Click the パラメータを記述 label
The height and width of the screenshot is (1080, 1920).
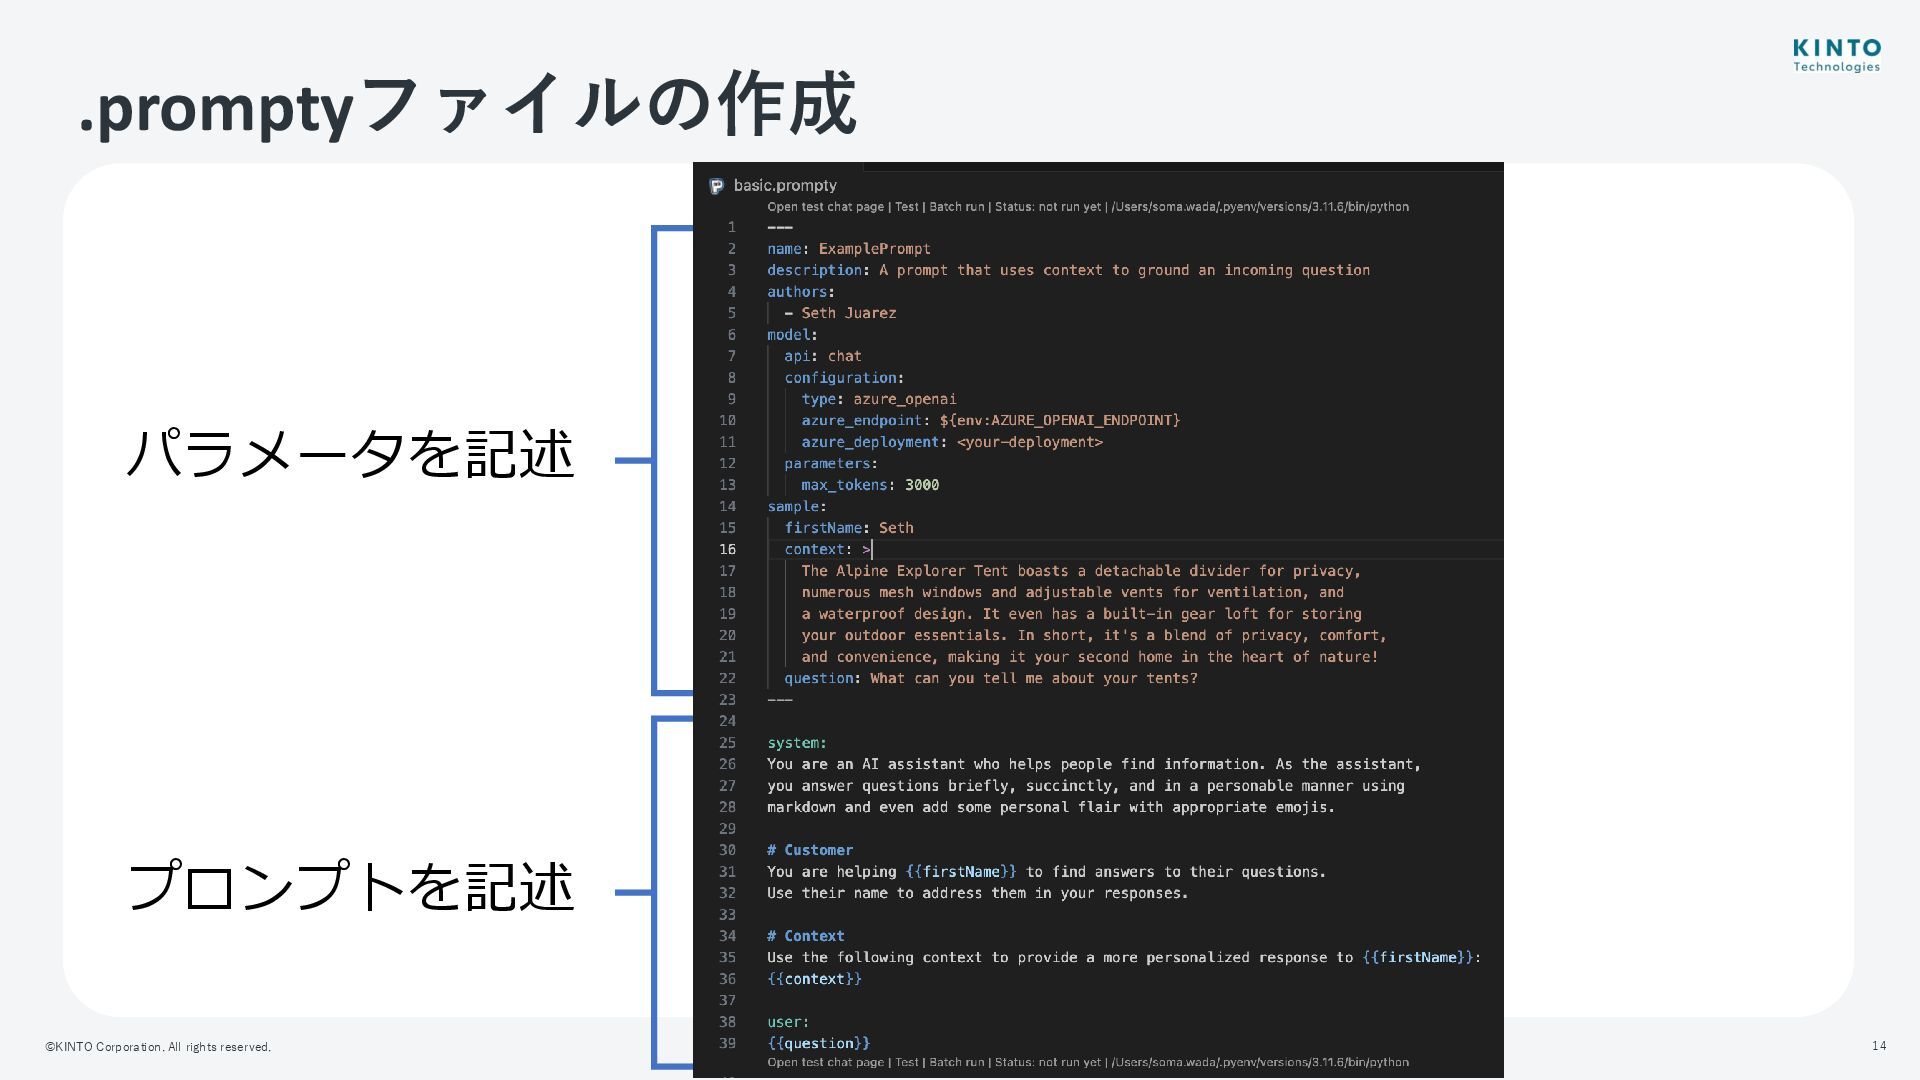350,453
